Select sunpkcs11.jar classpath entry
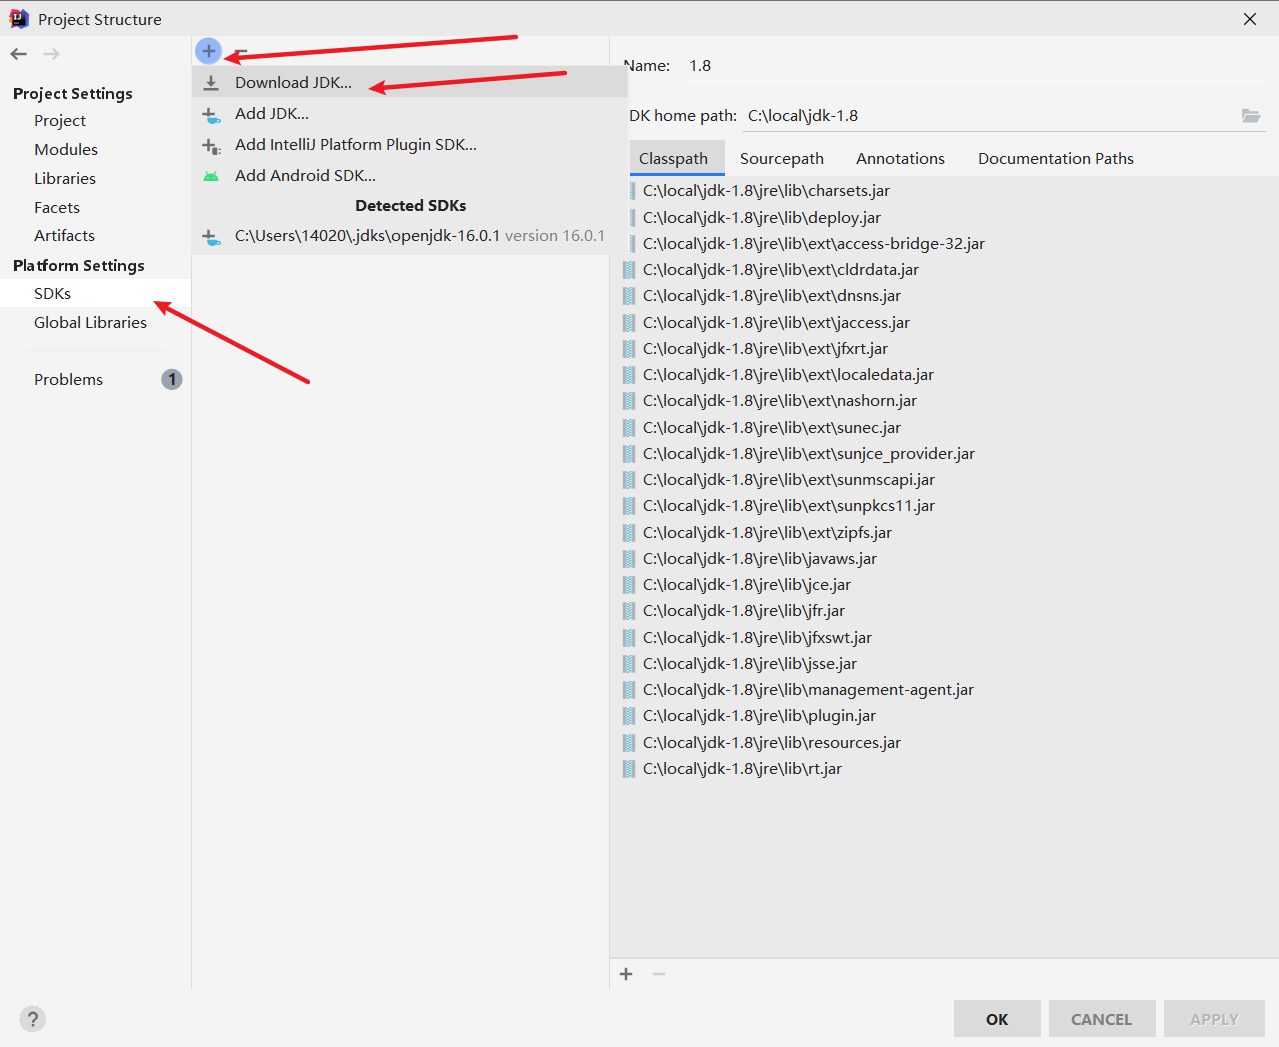 coord(789,506)
